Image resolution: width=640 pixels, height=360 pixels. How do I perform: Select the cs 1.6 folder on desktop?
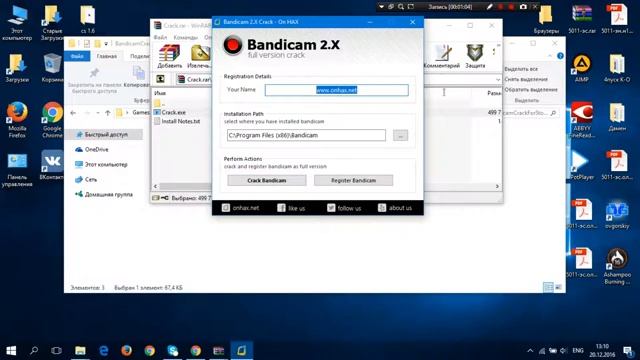pyautogui.click(x=88, y=19)
